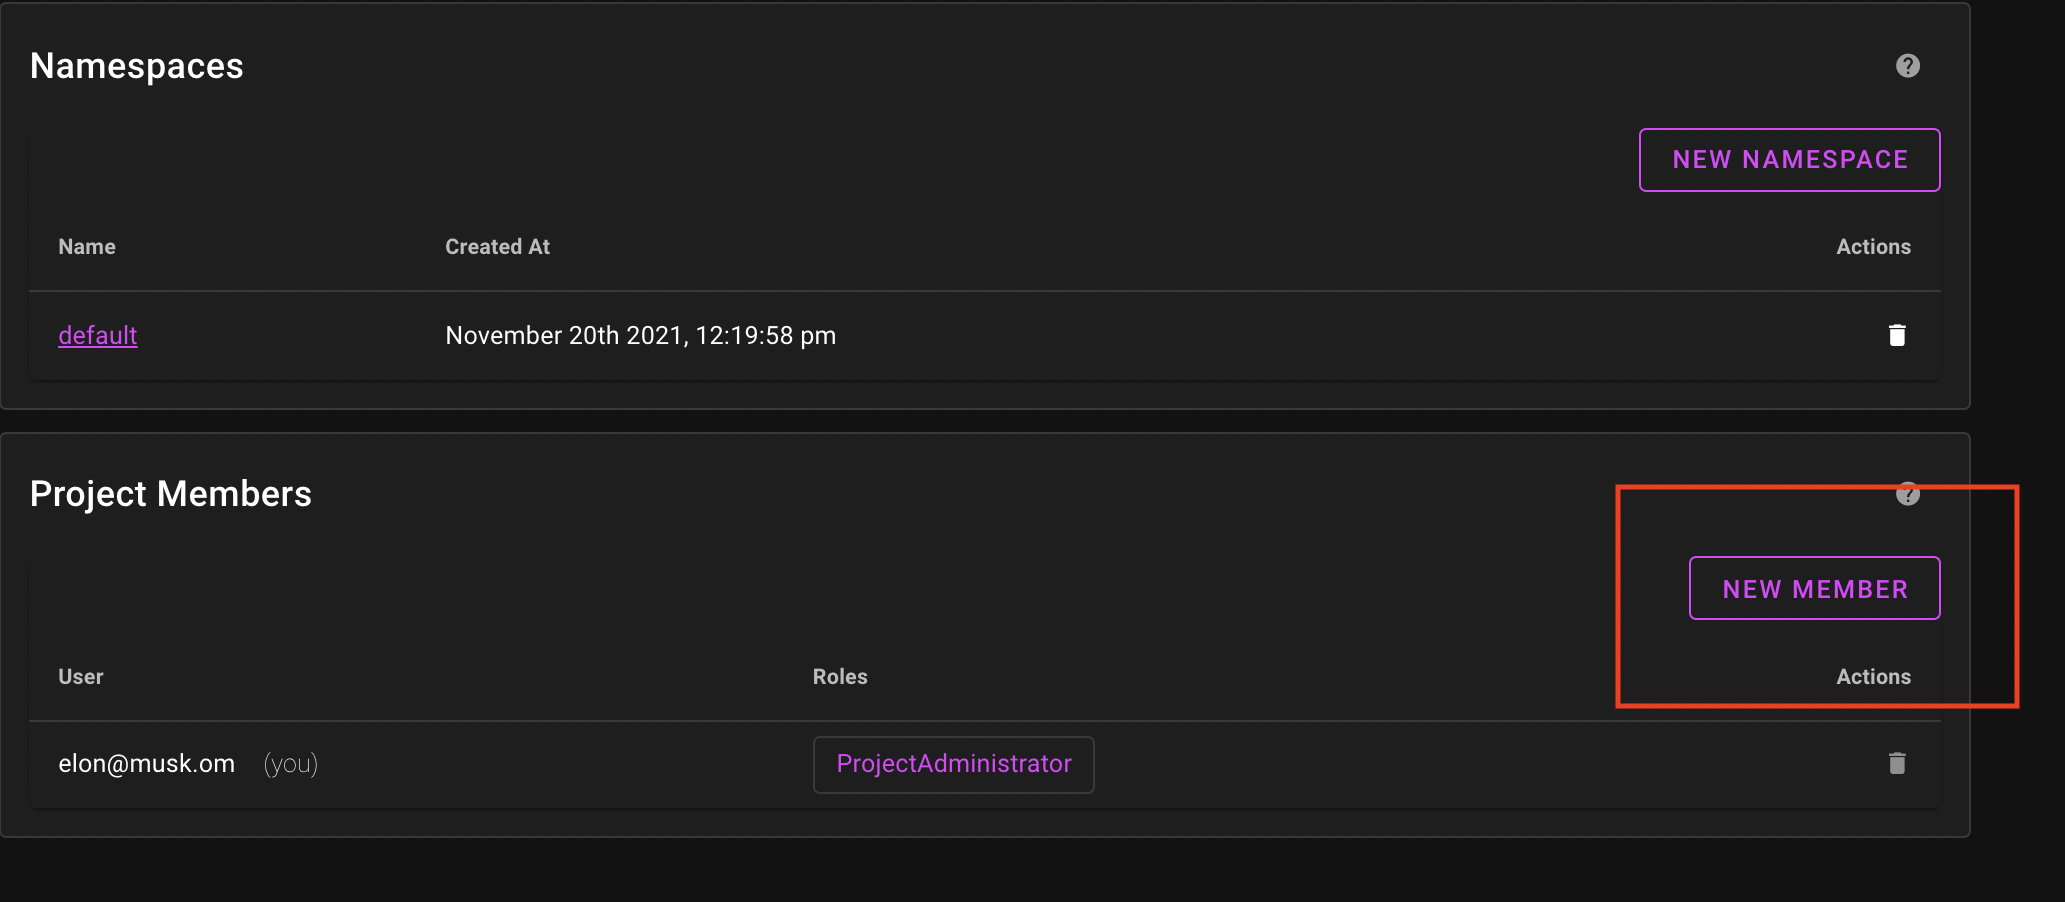Click the Namespaces section heading
The height and width of the screenshot is (902, 2065).
(137, 66)
